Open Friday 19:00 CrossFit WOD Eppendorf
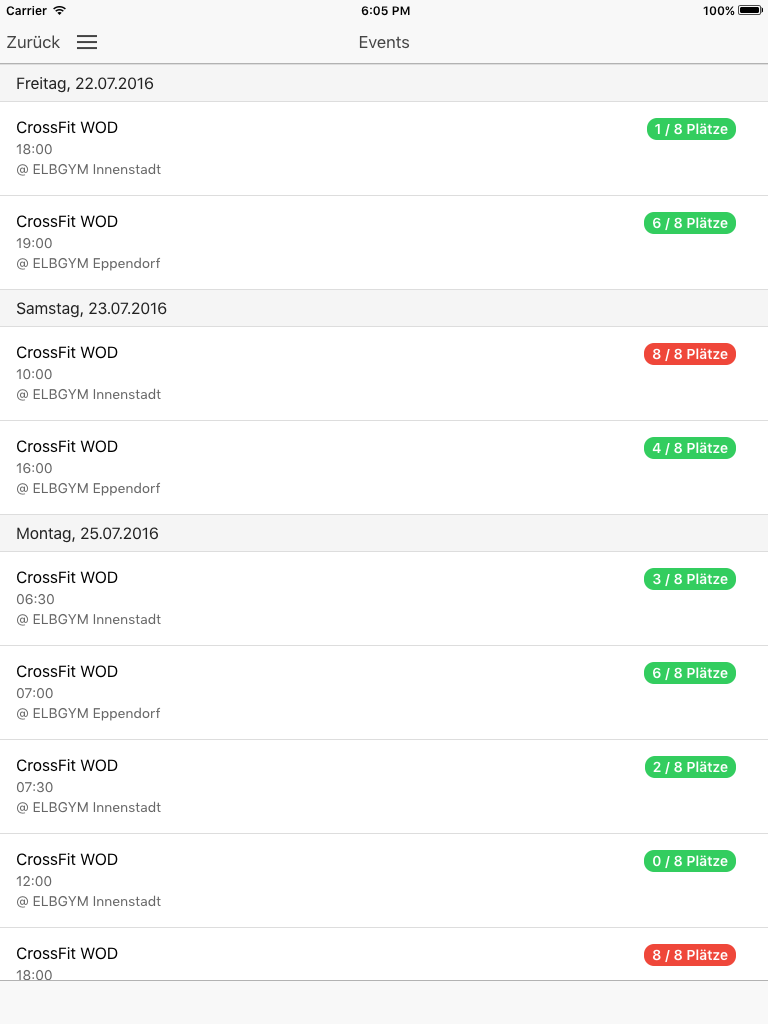Screen dimensions: 768x1024 [384, 242]
